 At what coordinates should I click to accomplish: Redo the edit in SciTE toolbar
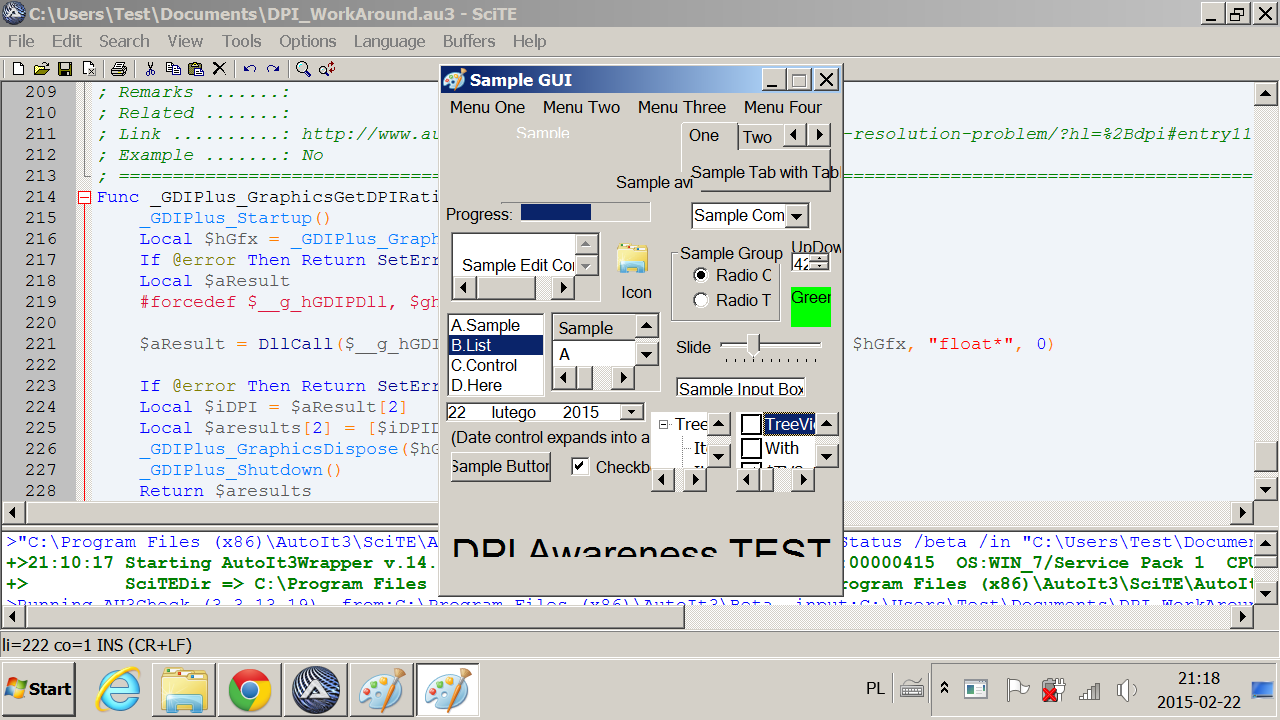[x=272, y=69]
